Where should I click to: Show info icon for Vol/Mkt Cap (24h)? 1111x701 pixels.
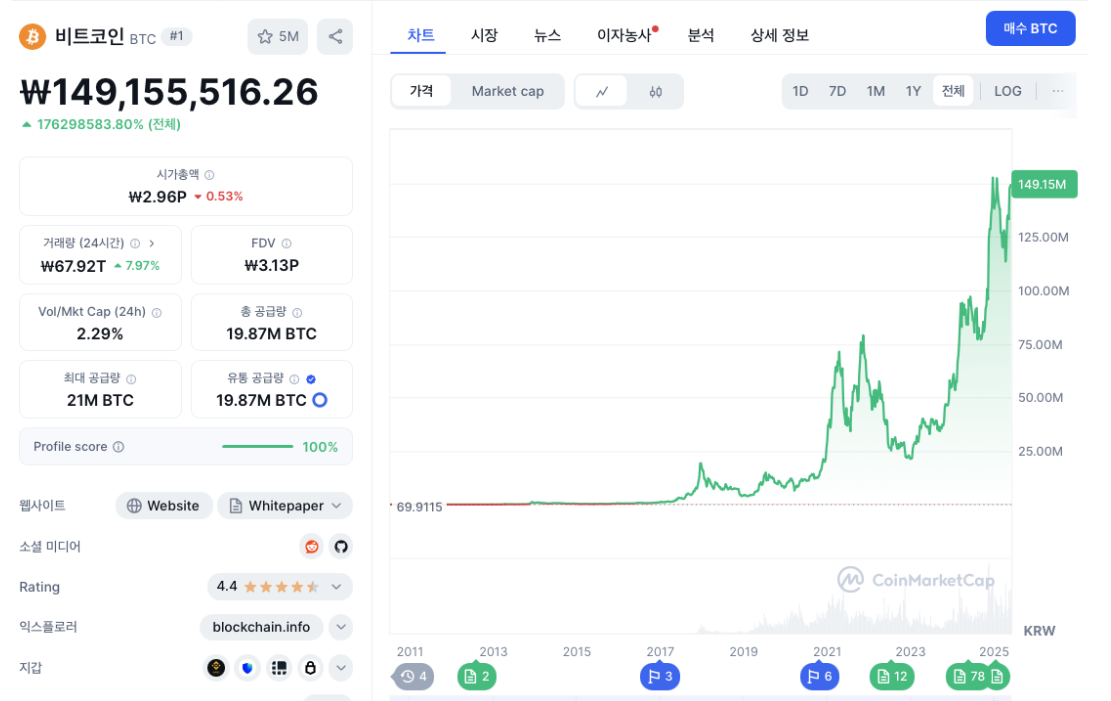pos(157,313)
